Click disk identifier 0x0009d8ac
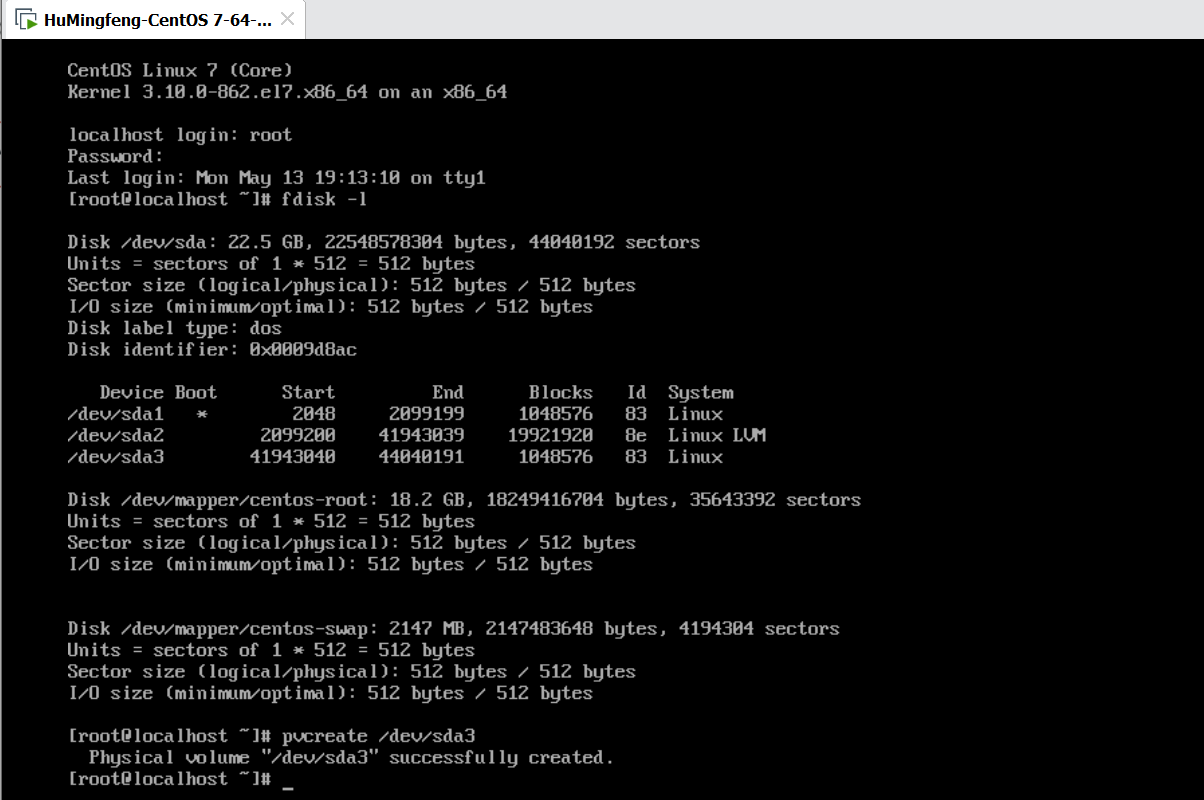 [303, 350]
